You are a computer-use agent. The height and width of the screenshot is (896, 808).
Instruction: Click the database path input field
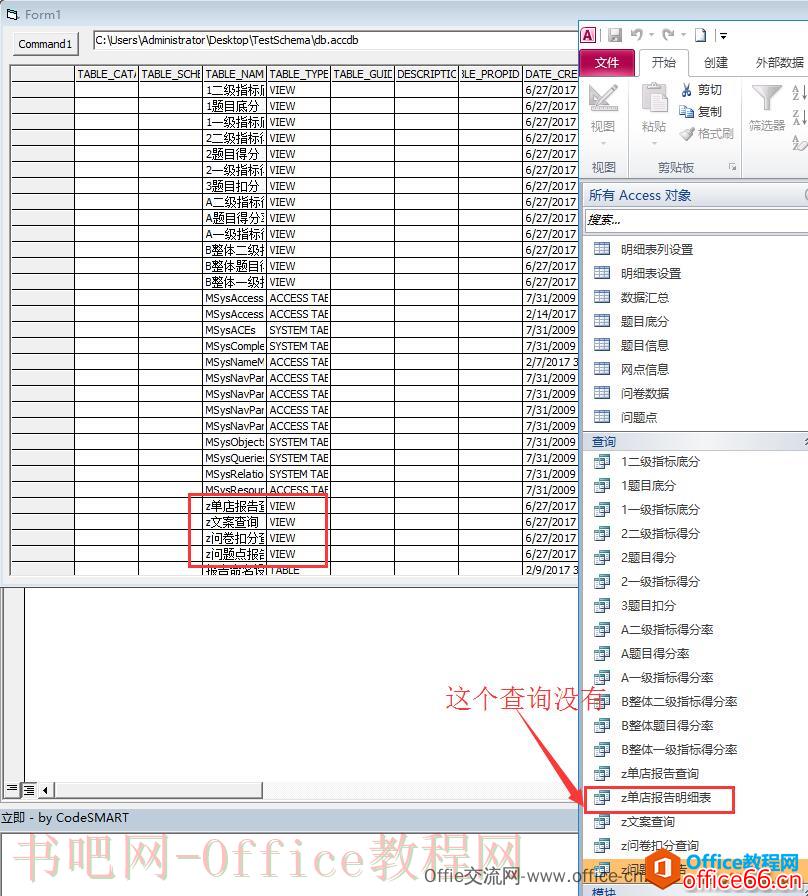coord(335,41)
